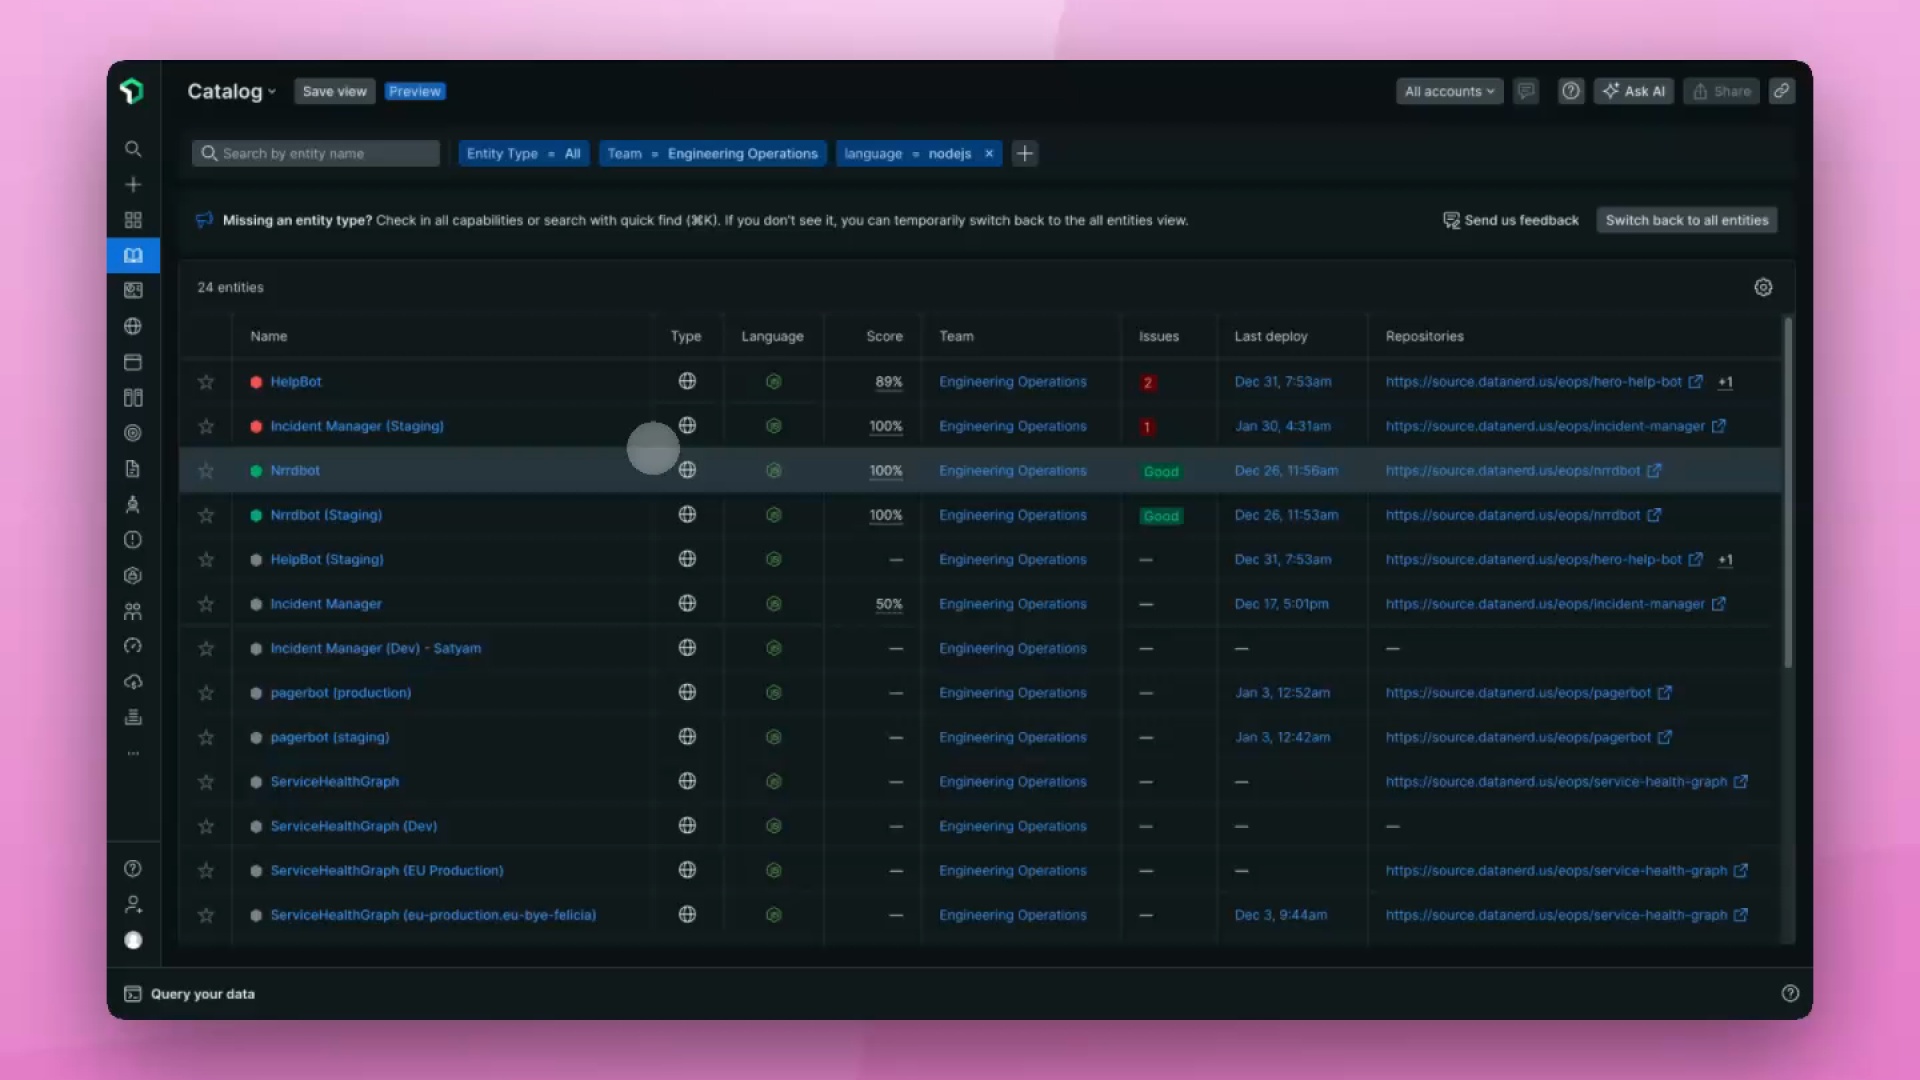Click the search magnifier icon in sidebar
Image resolution: width=1920 pixels, height=1080 pixels.
(x=133, y=149)
